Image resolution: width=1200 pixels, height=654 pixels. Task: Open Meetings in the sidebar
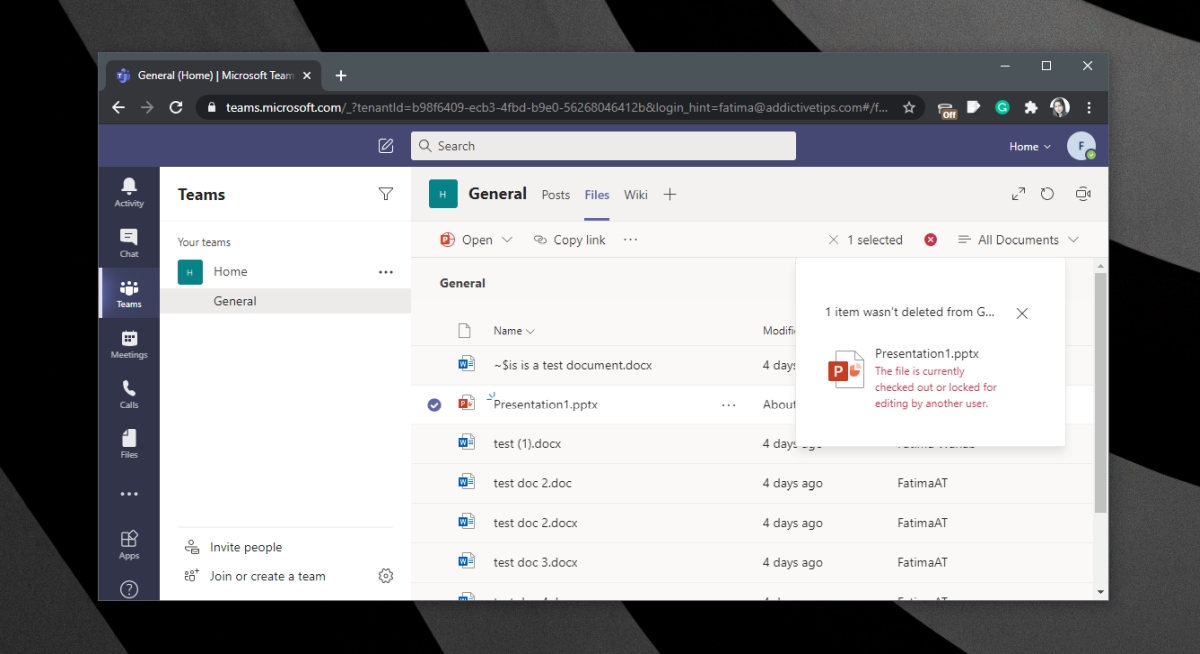(129, 344)
